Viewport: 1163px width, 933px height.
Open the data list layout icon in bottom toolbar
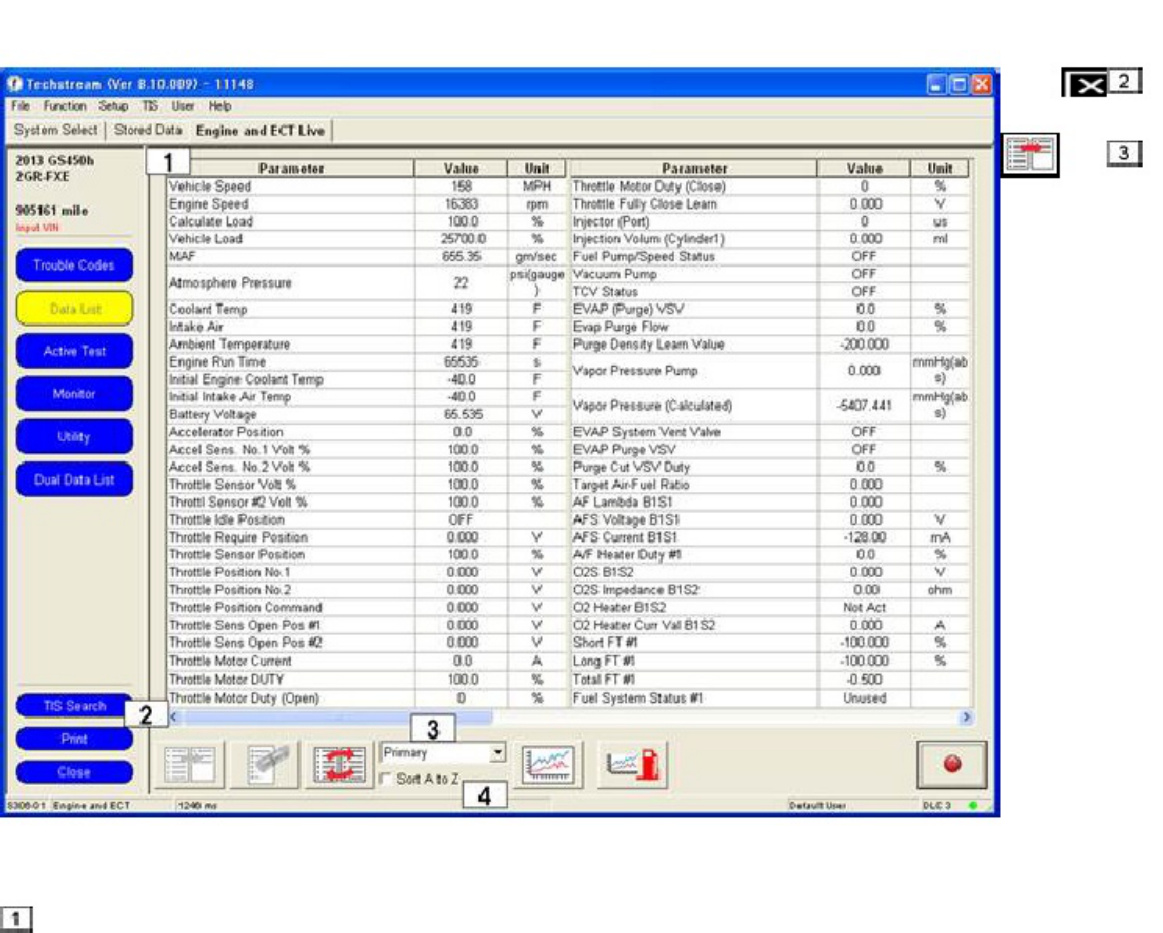[x=190, y=764]
